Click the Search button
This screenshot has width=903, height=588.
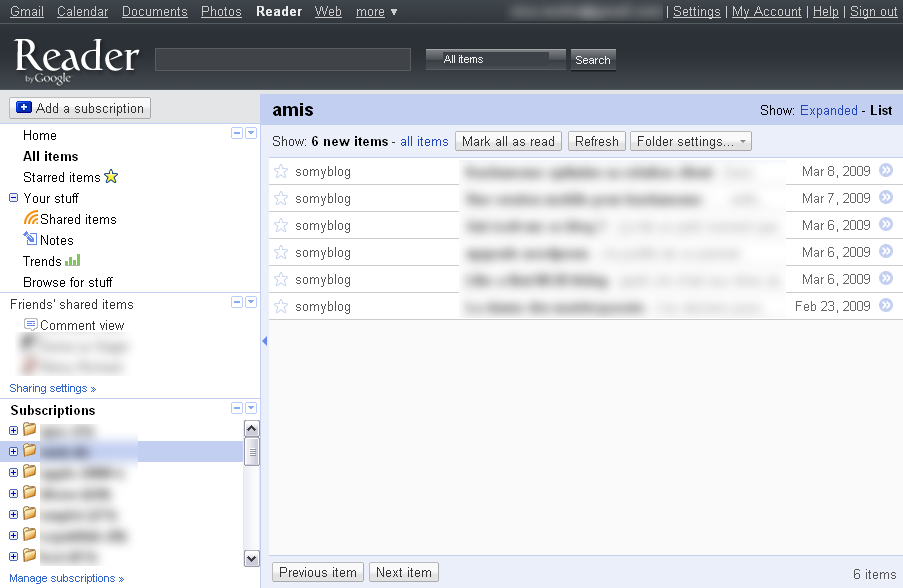[x=593, y=60]
